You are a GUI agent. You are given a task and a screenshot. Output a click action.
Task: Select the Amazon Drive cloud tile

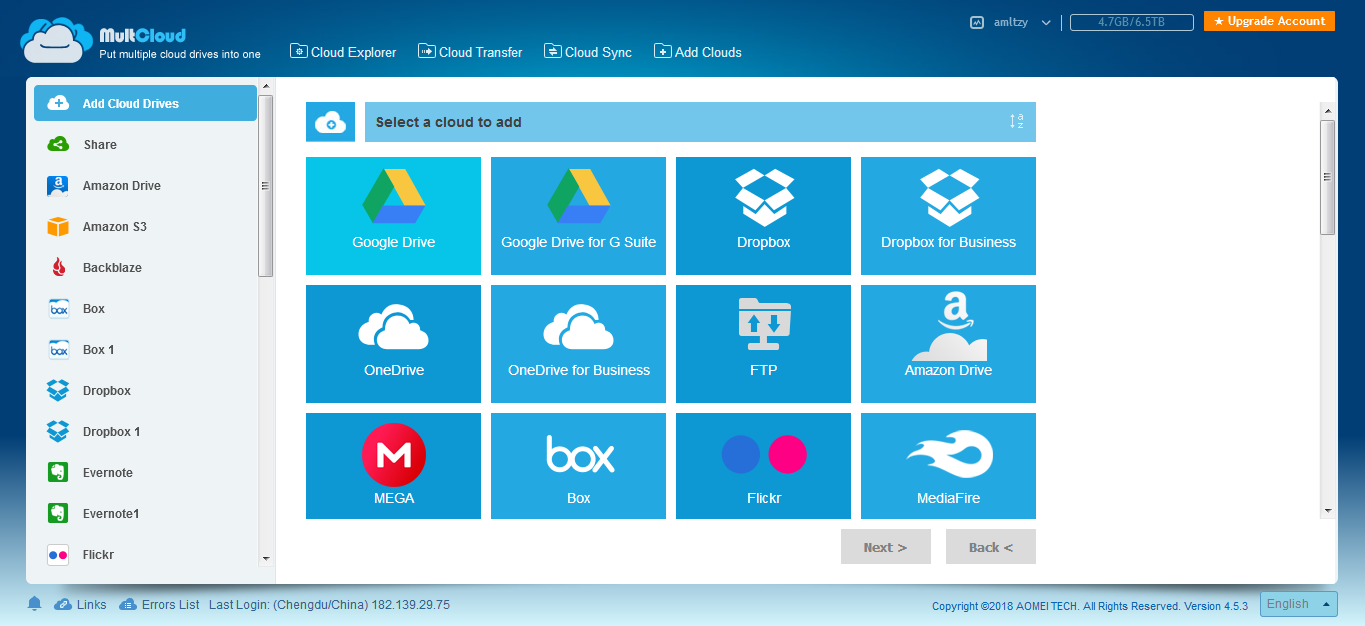tap(948, 344)
